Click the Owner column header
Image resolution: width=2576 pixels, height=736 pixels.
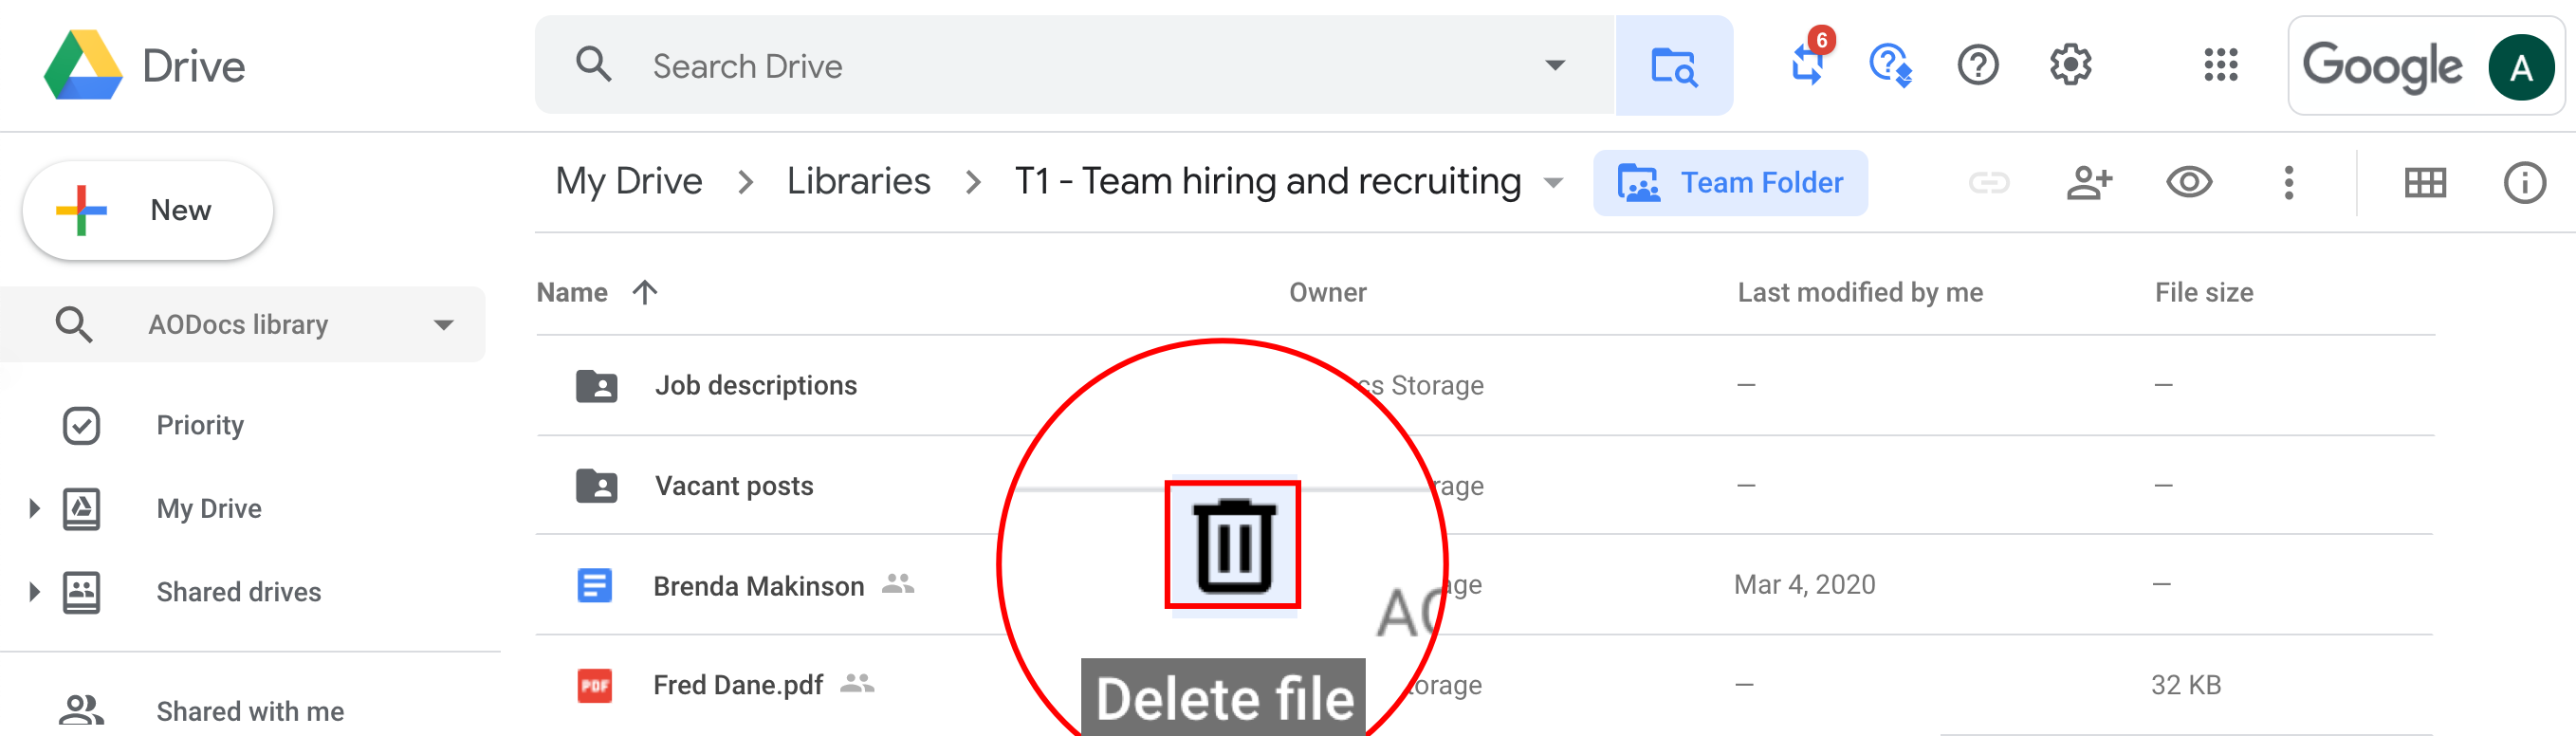tap(1327, 292)
